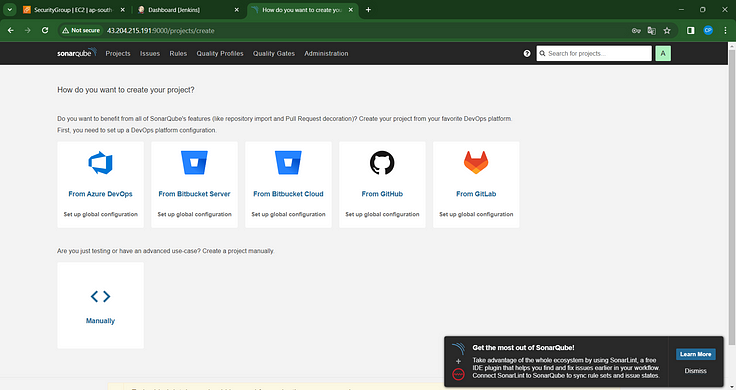Open the help question mark icon

coord(527,54)
